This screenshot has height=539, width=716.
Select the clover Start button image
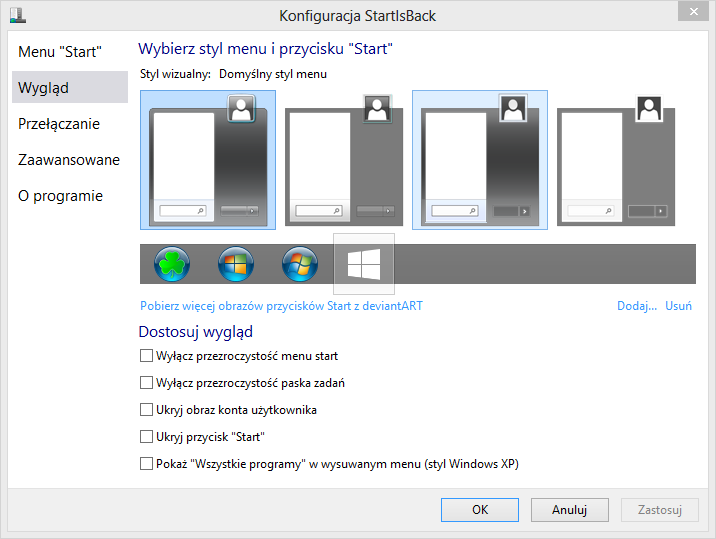[x=172, y=264]
